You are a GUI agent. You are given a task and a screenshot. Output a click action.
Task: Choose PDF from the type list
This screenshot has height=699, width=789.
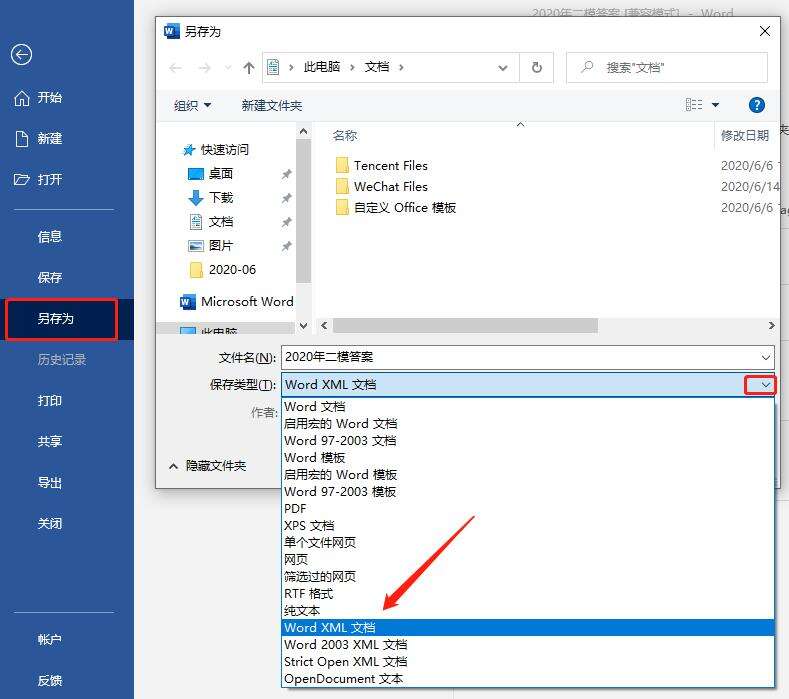coord(527,509)
